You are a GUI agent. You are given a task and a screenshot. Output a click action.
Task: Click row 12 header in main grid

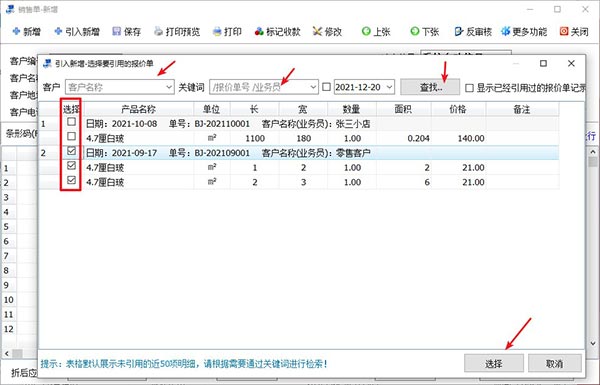click(x=9, y=329)
